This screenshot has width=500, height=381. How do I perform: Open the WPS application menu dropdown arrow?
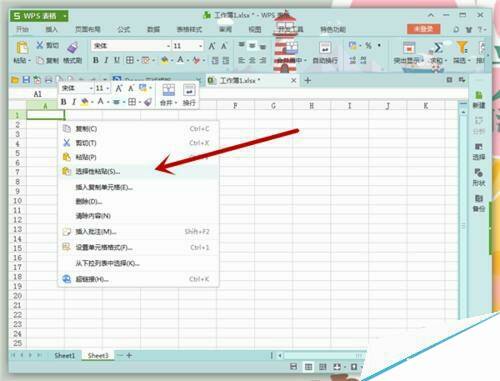click(65, 16)
